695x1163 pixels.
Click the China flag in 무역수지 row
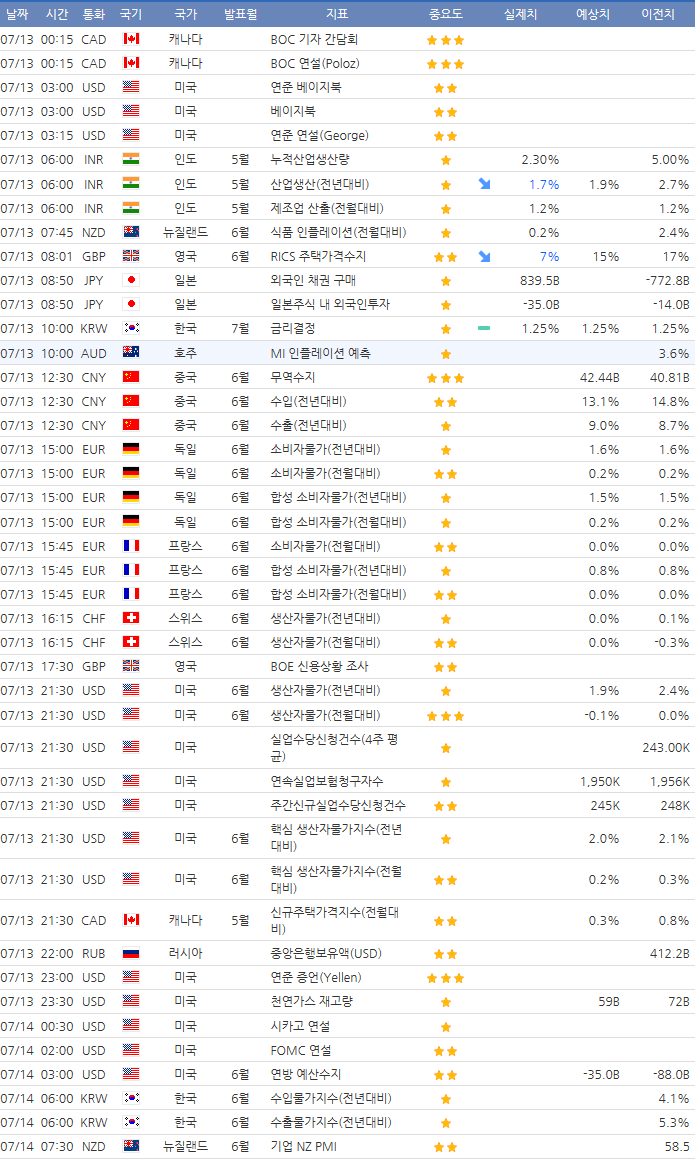(x=131, y=377)
